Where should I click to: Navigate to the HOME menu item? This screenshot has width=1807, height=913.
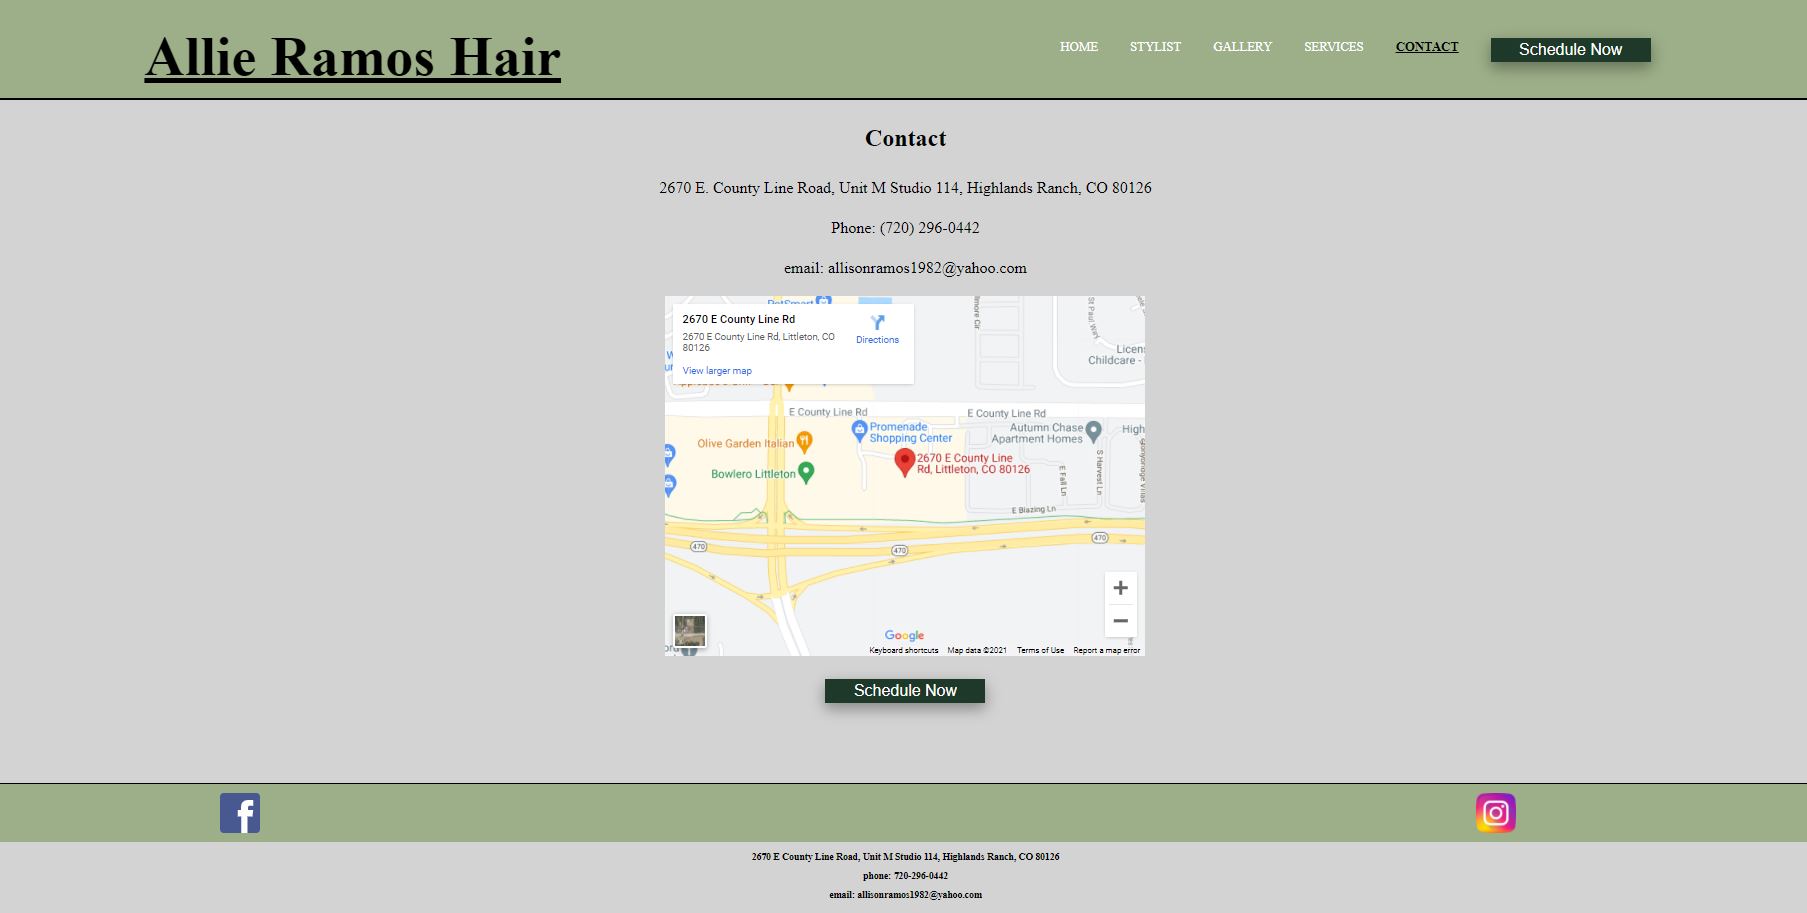(x=1079, y=46)
